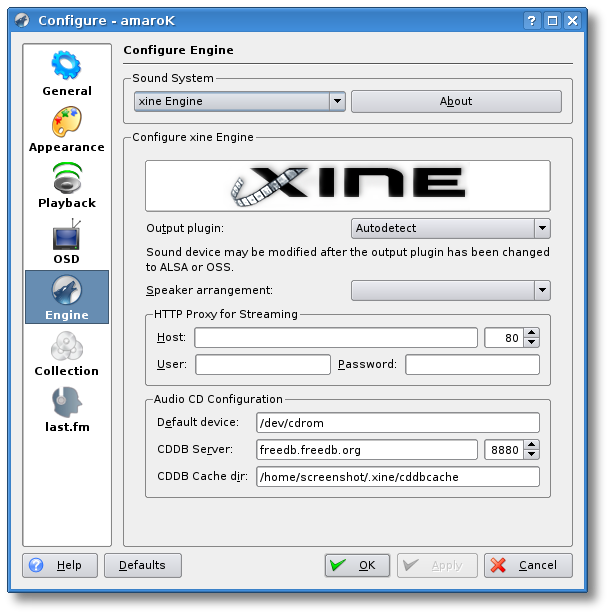Click the xine logo banner
611x616 pixels.
click(348, 186)
